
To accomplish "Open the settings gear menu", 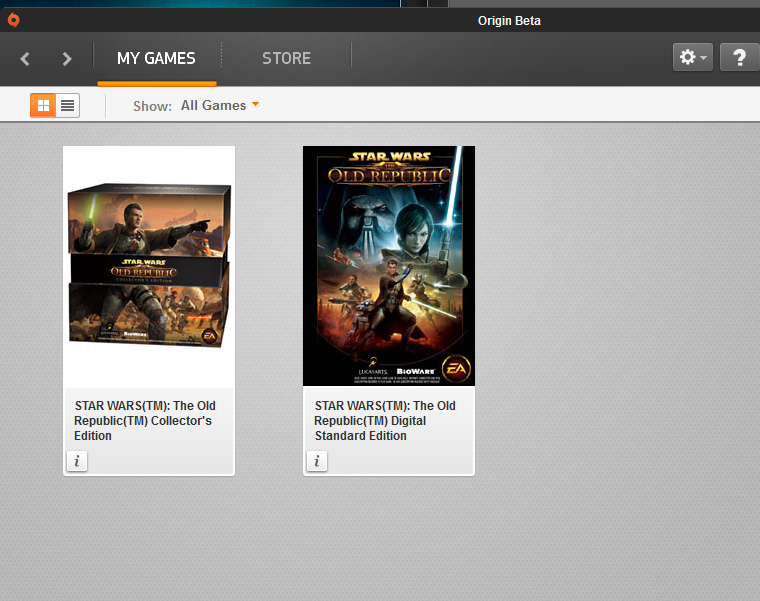I will coord(693,57).
